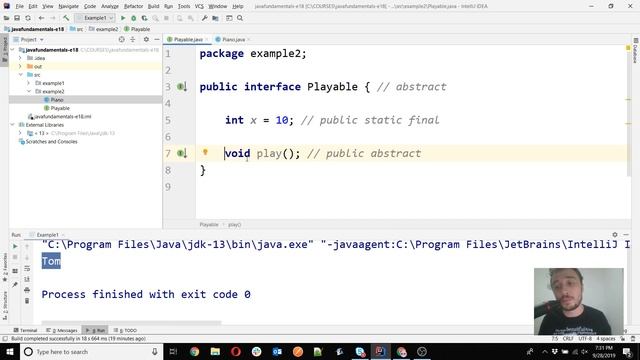Screen dimensions: 640x360
Task: Collapse External Libraries node
Action: pos(12,125)
